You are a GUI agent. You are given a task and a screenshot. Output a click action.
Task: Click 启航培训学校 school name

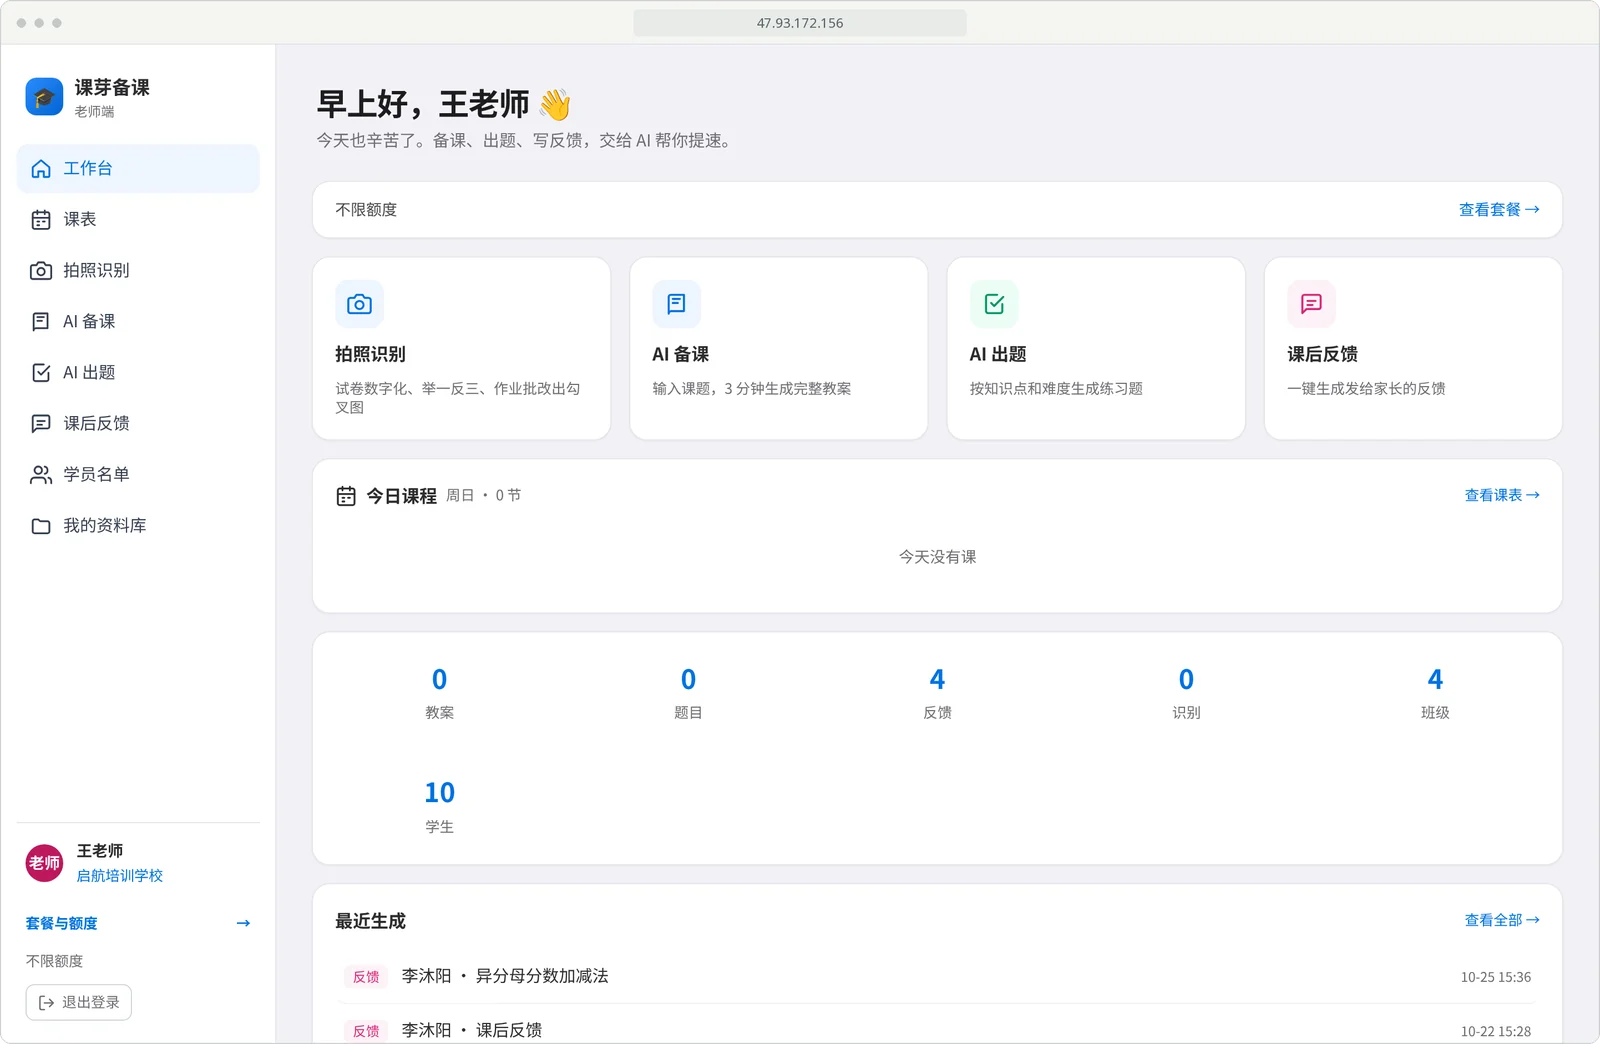pos(120,876)
